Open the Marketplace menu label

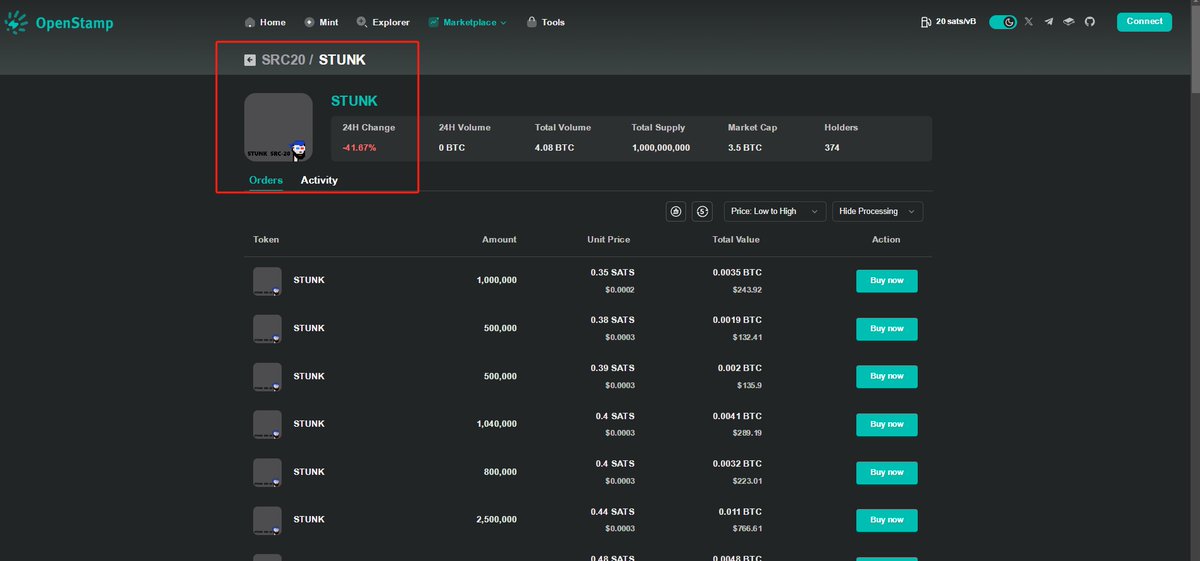coord(470,22)
